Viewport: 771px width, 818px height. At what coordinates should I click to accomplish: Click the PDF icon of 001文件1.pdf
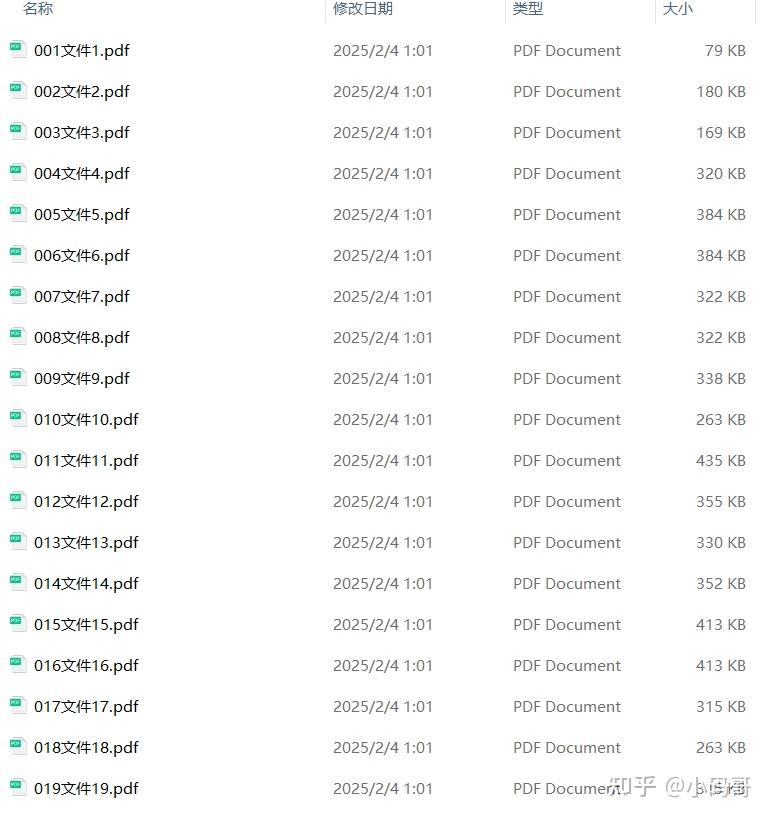(17, 50)
